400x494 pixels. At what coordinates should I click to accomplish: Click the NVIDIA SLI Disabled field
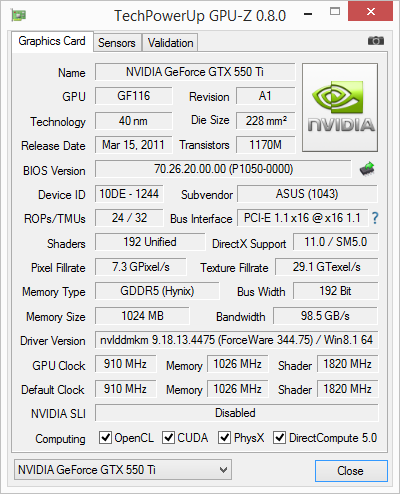coord(237,413)
